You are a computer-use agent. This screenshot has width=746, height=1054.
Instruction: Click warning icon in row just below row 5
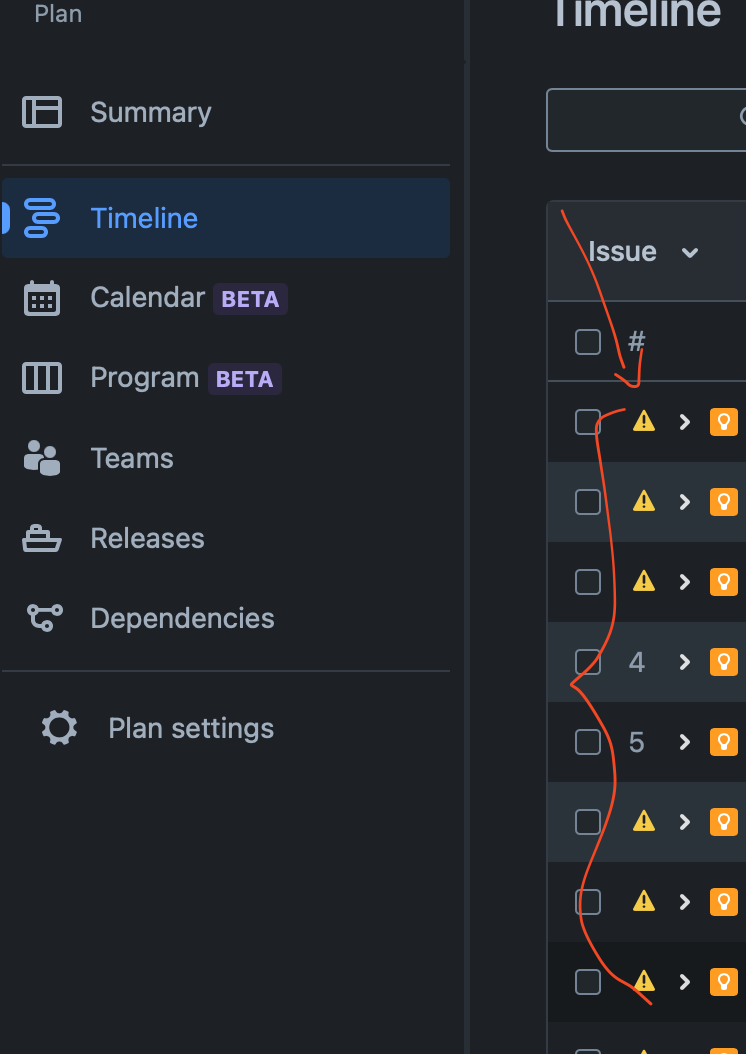(x=644, y=821)
